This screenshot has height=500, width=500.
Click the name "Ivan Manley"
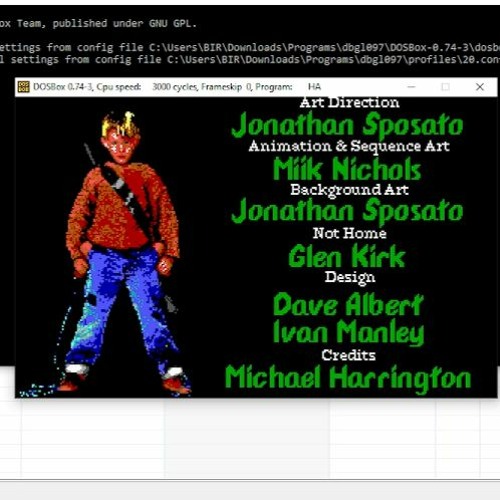pyautogui.click(x=348, y=332)
